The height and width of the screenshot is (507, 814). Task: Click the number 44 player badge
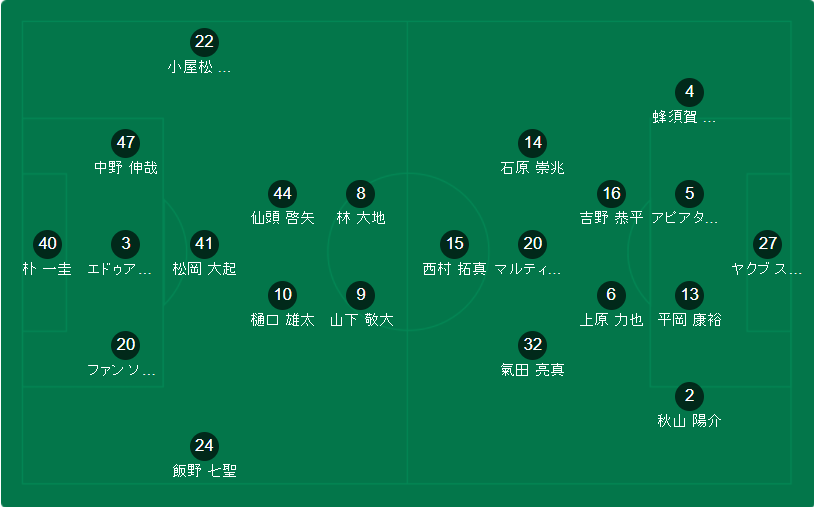point(282,194)
